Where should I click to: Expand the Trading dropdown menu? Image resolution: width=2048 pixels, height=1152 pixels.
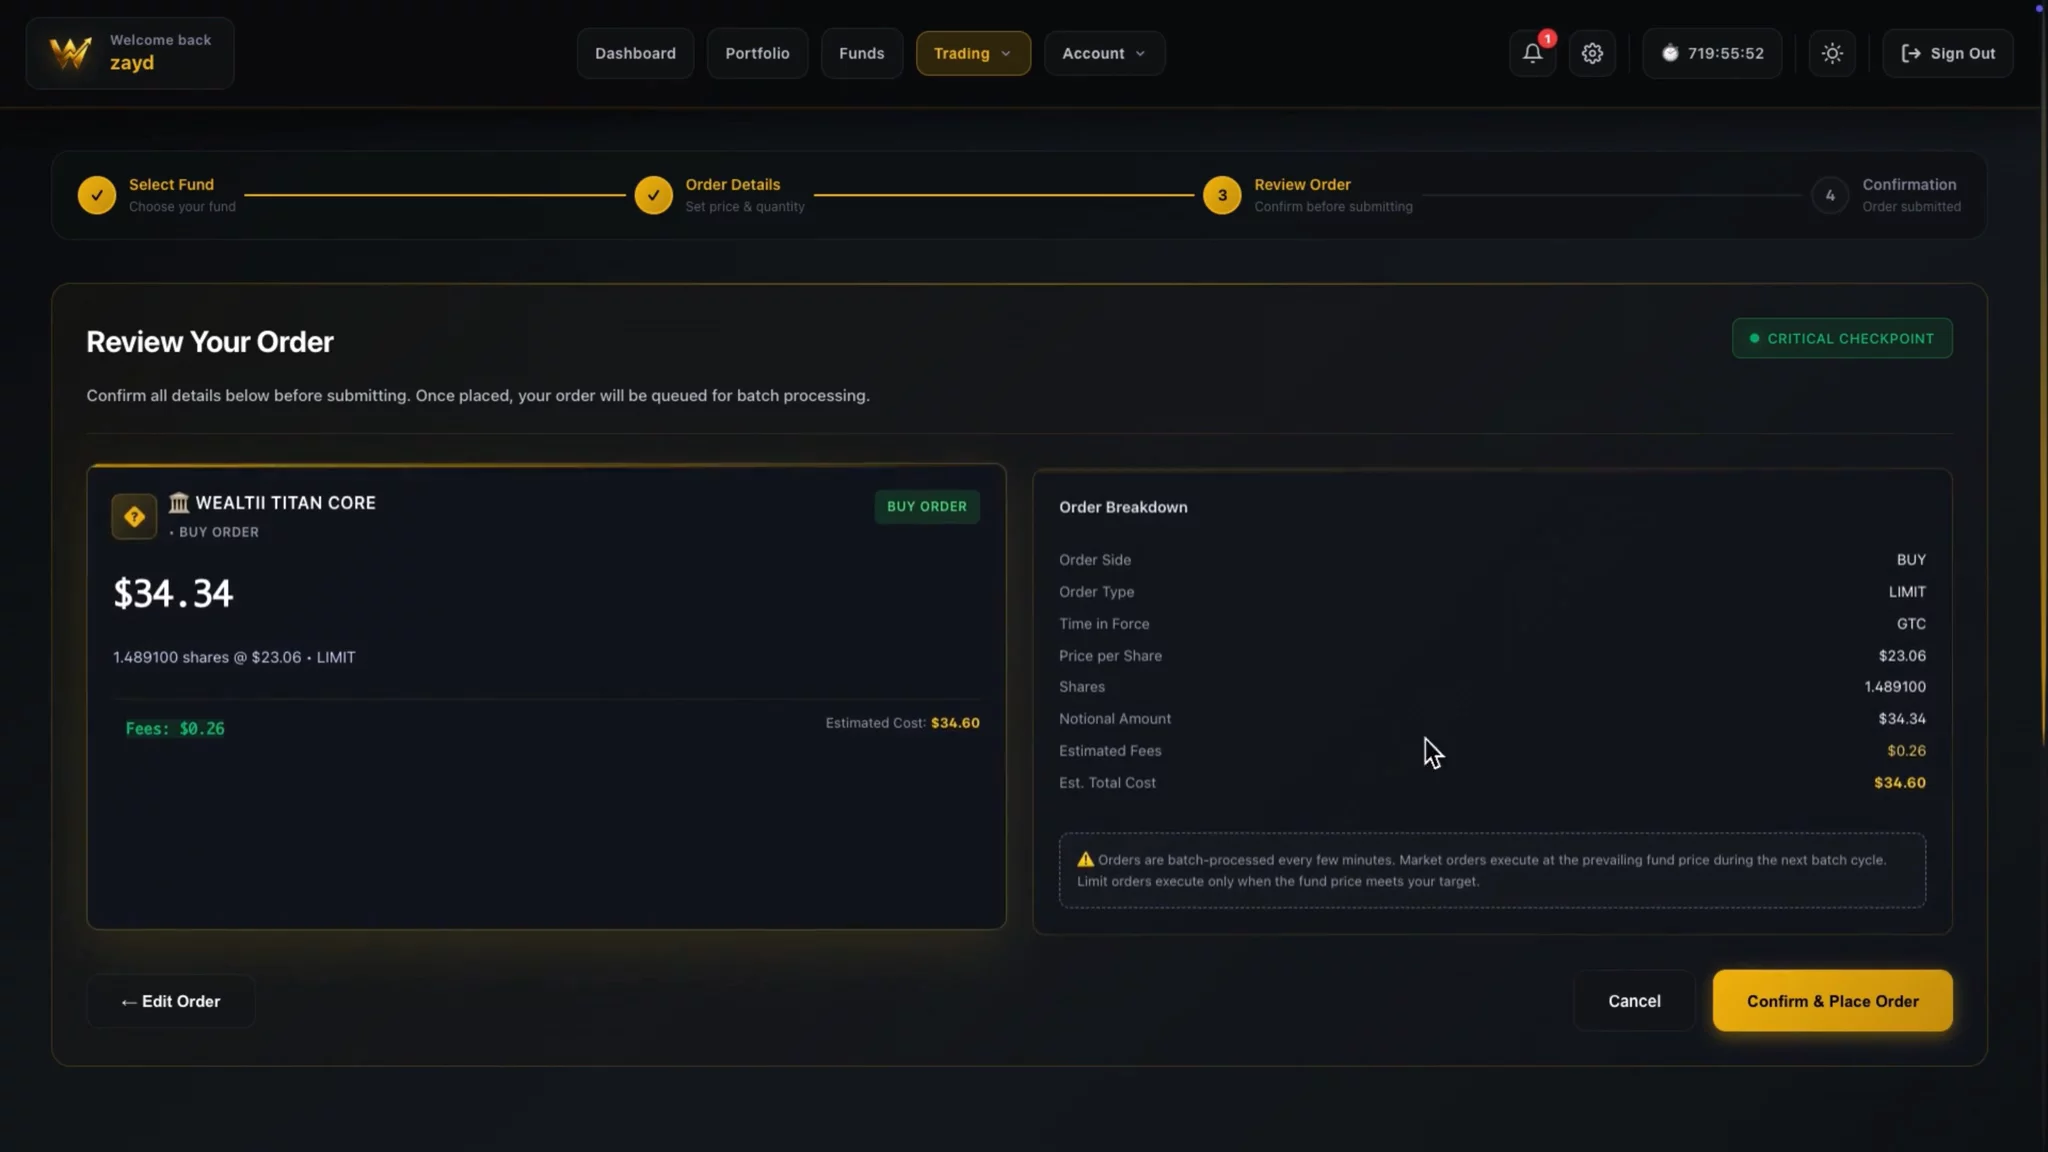coord(973,53)
